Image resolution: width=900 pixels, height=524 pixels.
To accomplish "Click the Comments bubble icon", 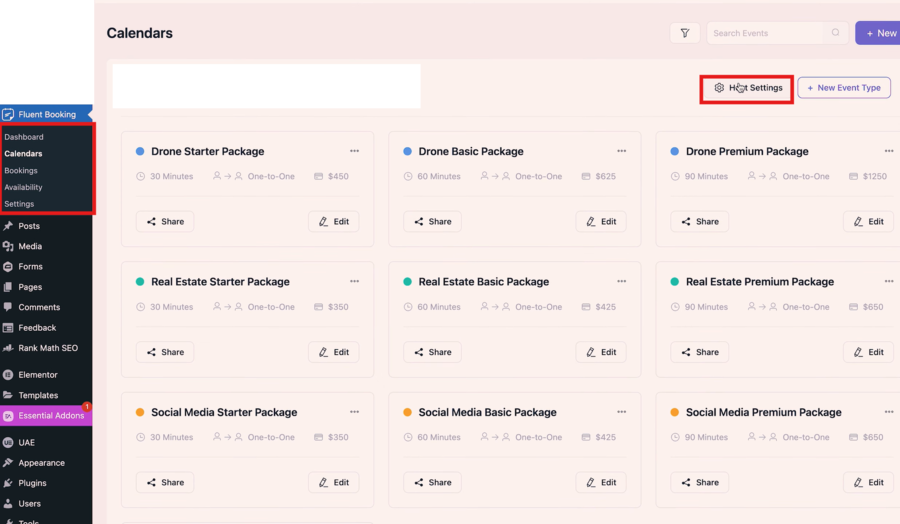I will 8,307.
